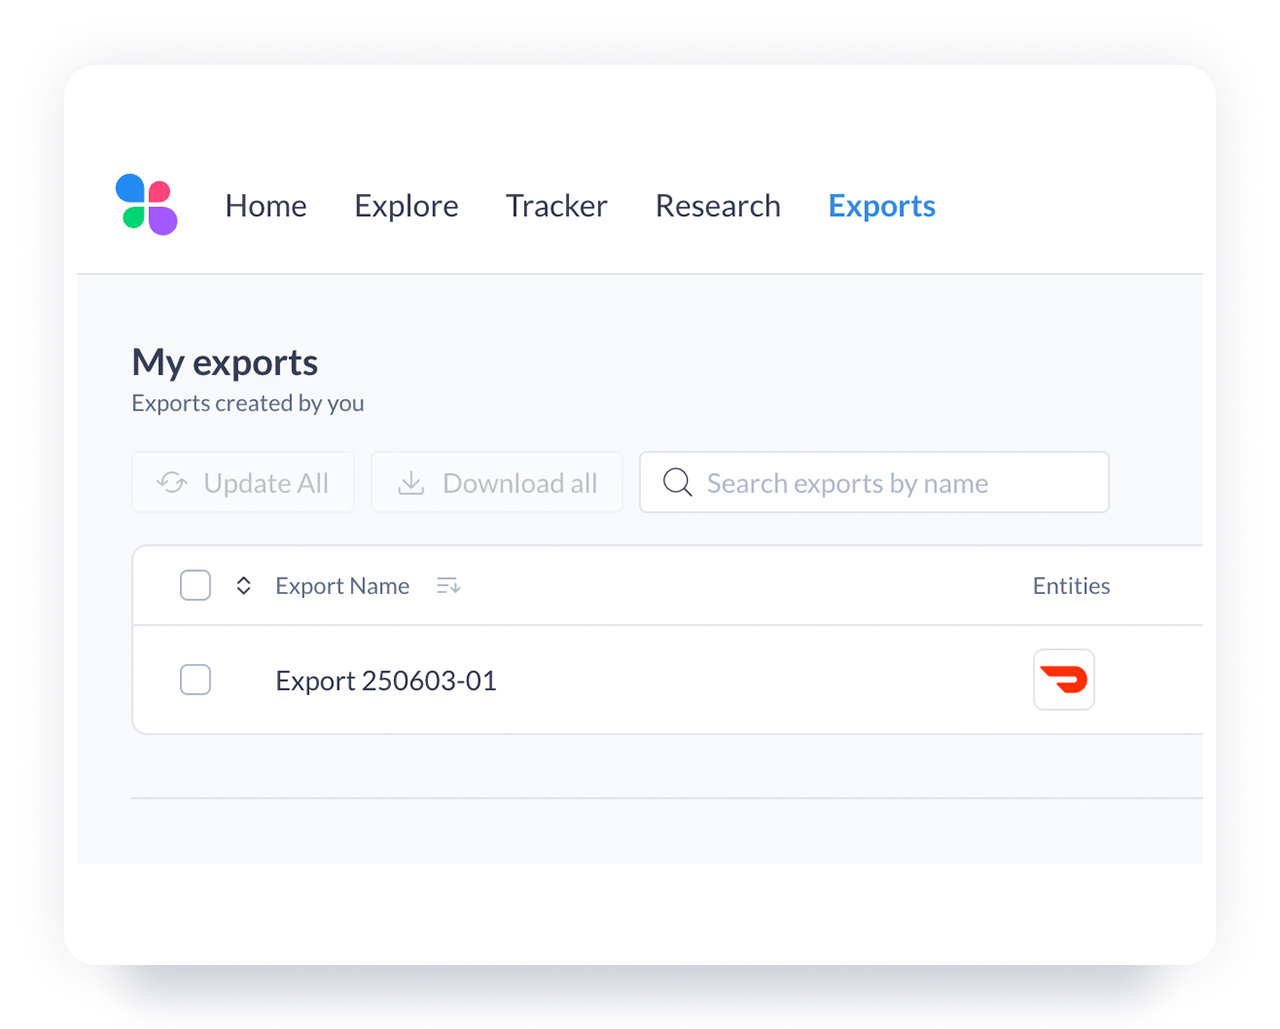Screen dimensions: 1280x1029
Task: Open sort options icon beside Export Name
Action: coord(448,586)
